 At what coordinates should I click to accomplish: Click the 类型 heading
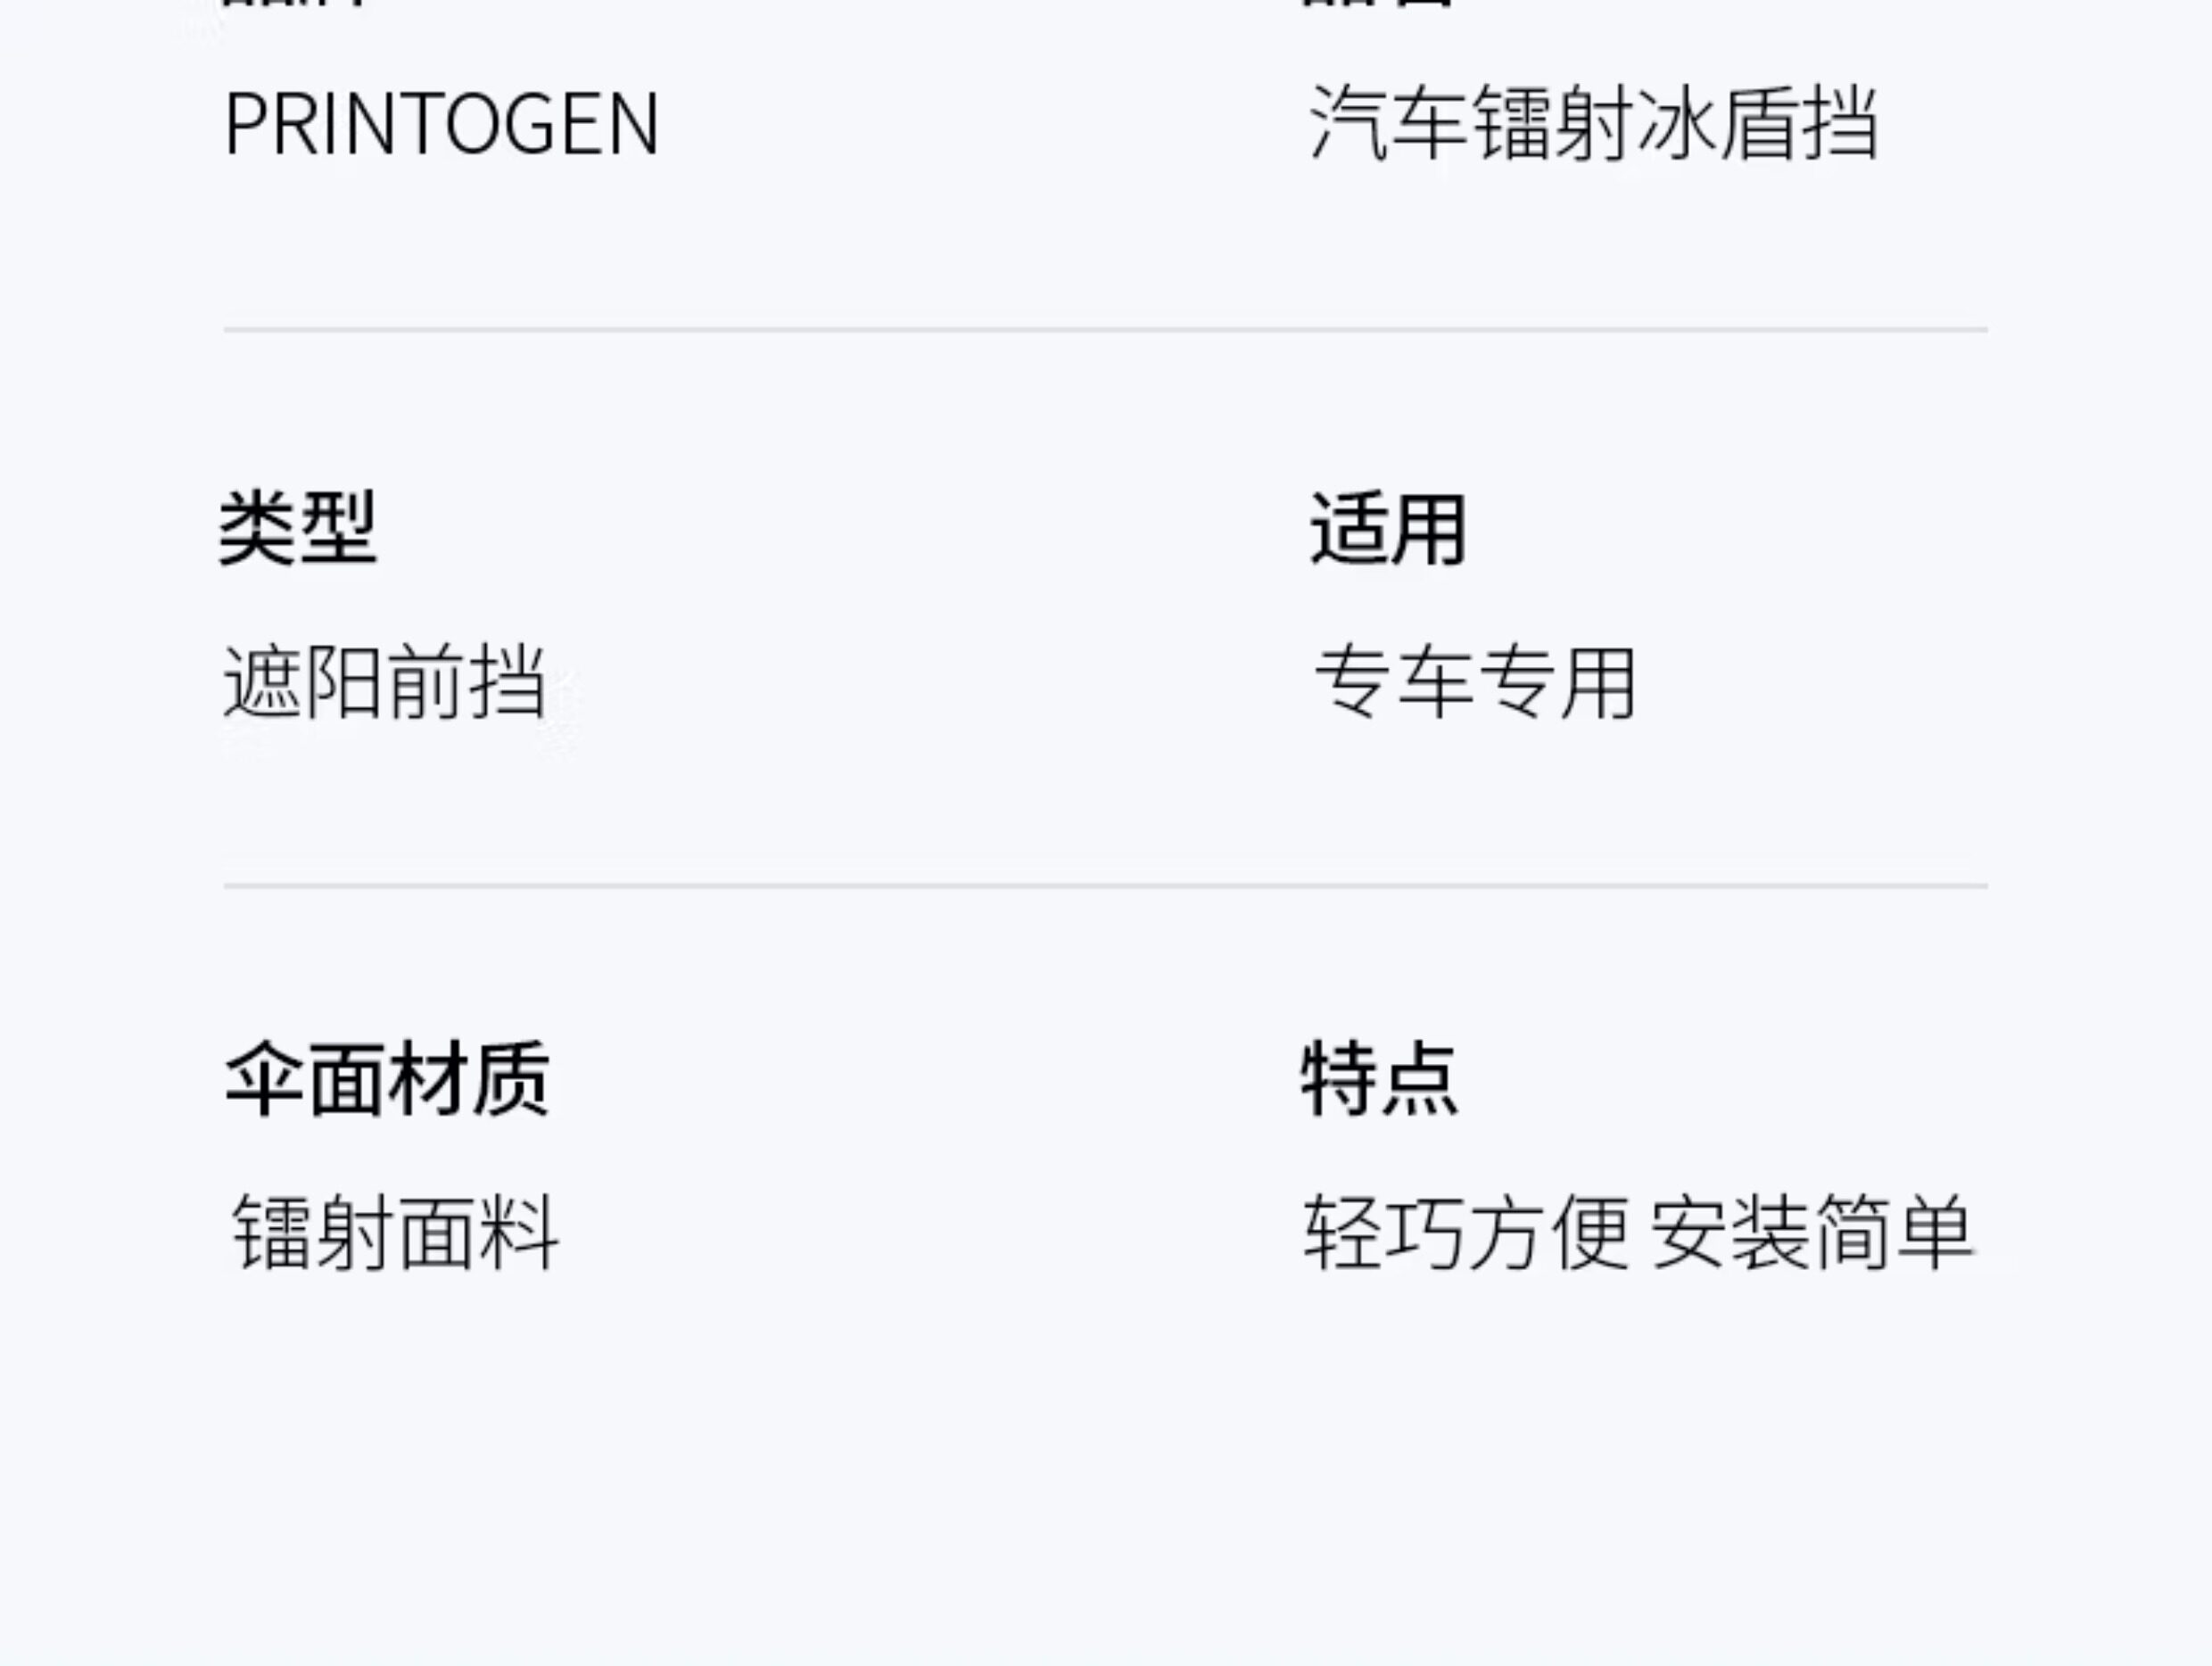pyautogui.click(x=298, y=528)
